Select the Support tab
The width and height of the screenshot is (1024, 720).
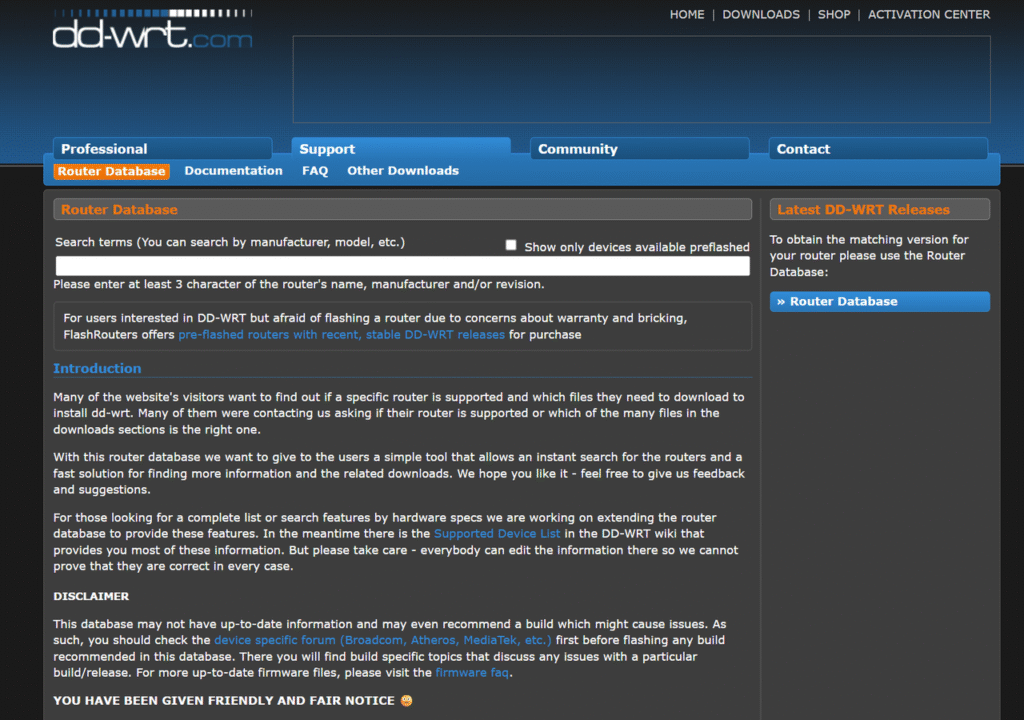[401, 148]
